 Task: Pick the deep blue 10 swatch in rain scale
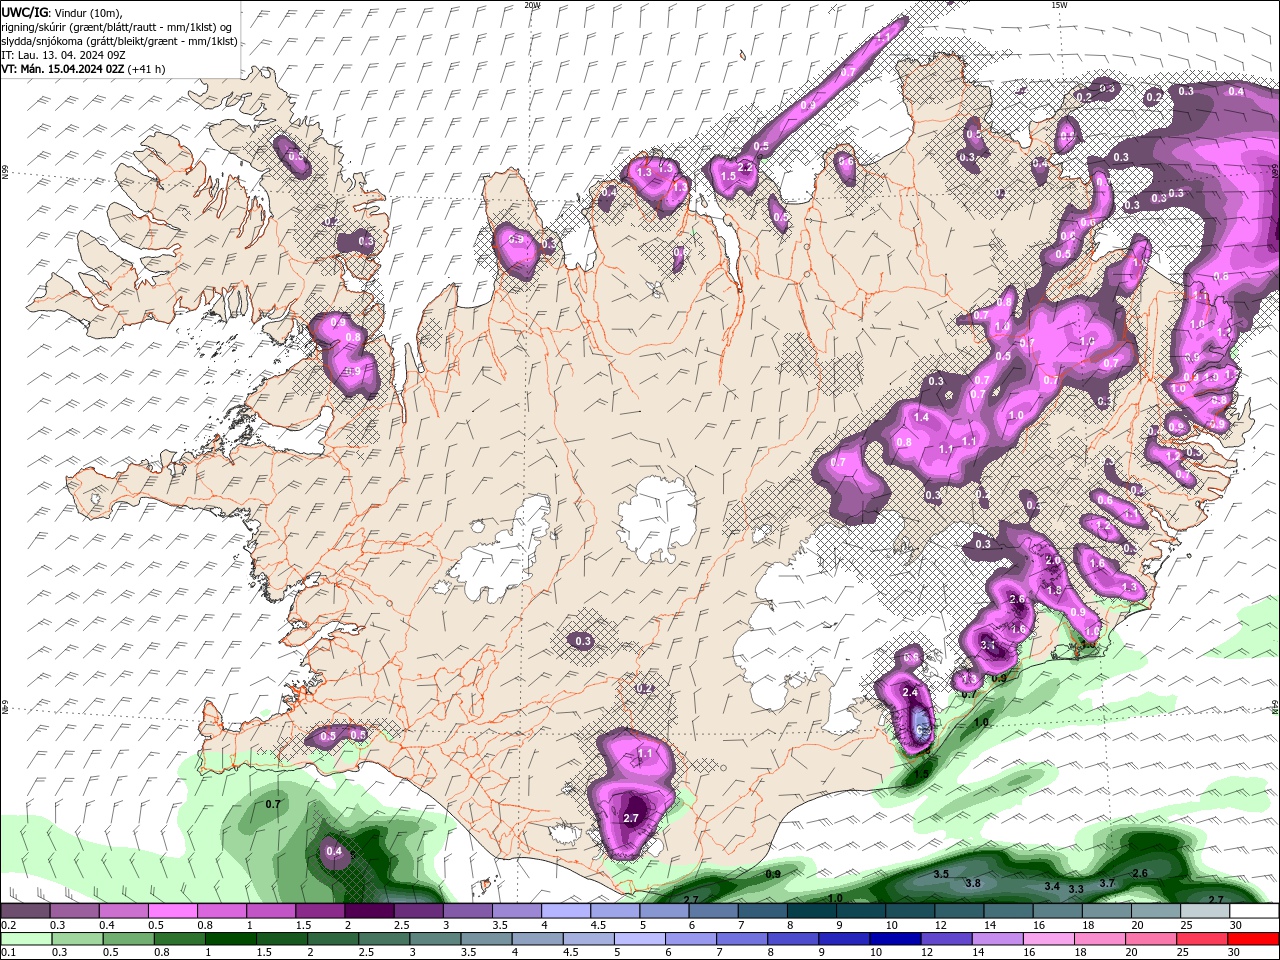pos(895,939)
